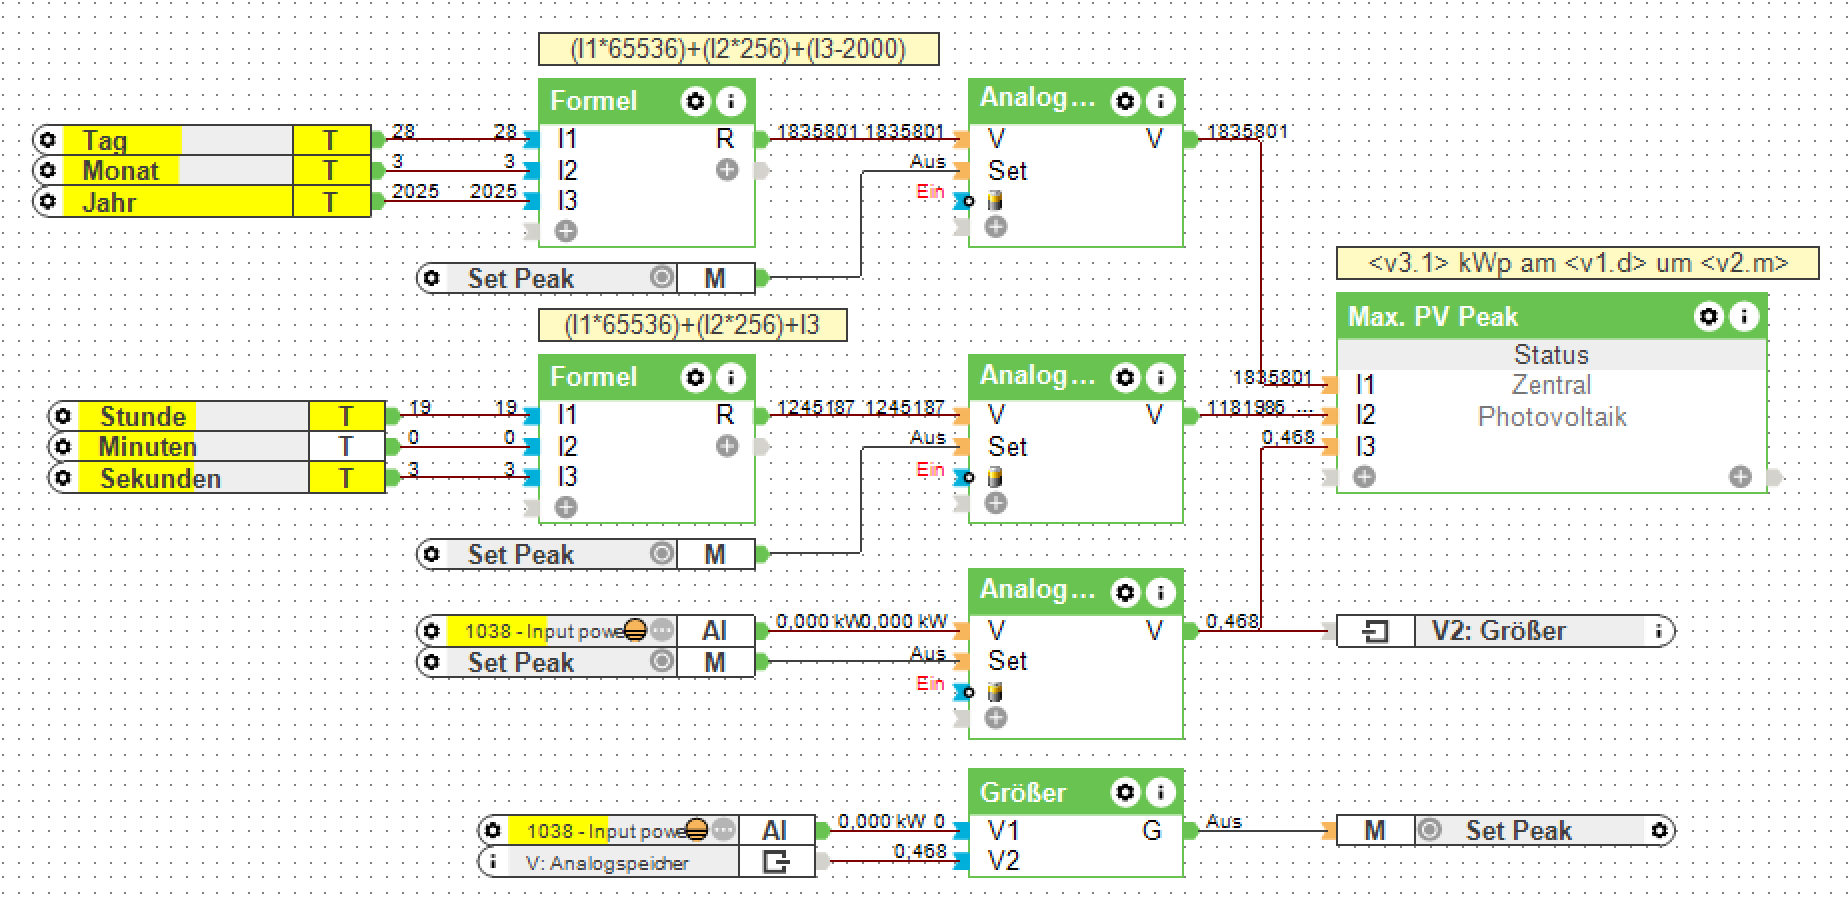The image size is (1848, 906).
Task: Click info icon on Max. PV Peak block
Action: point(1743,317)
